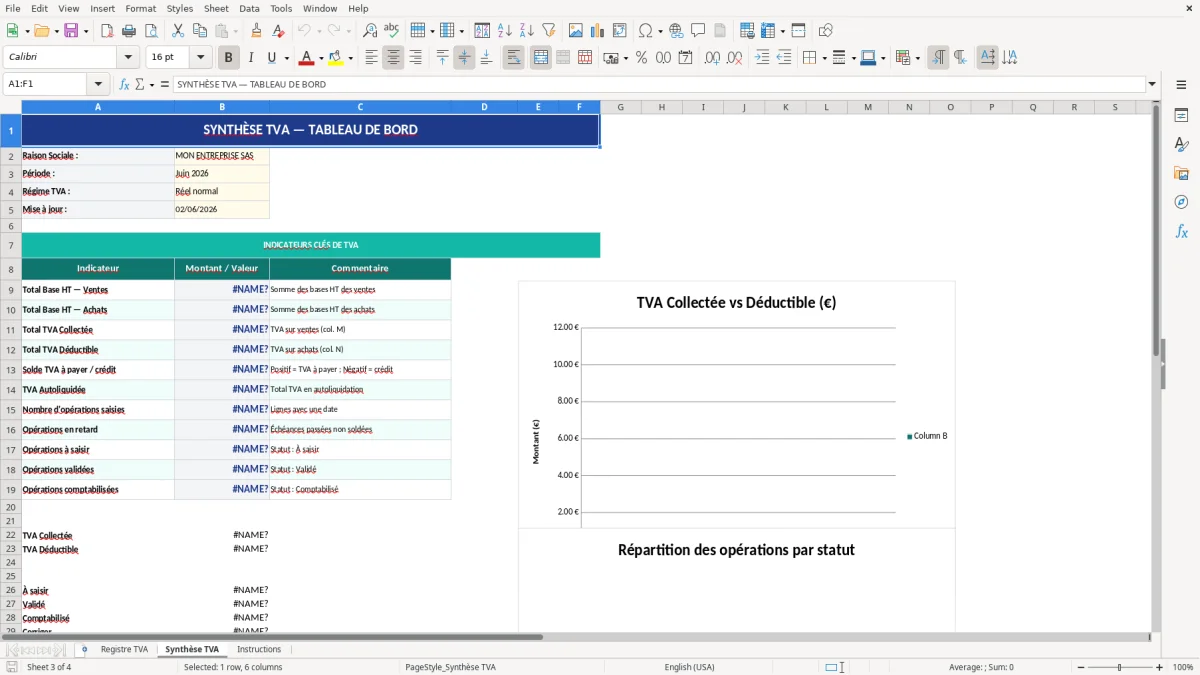The height and width of the screenshot is (675, 1200).
Task: Click English (USA) language in status bar
Action: (689, 667)
